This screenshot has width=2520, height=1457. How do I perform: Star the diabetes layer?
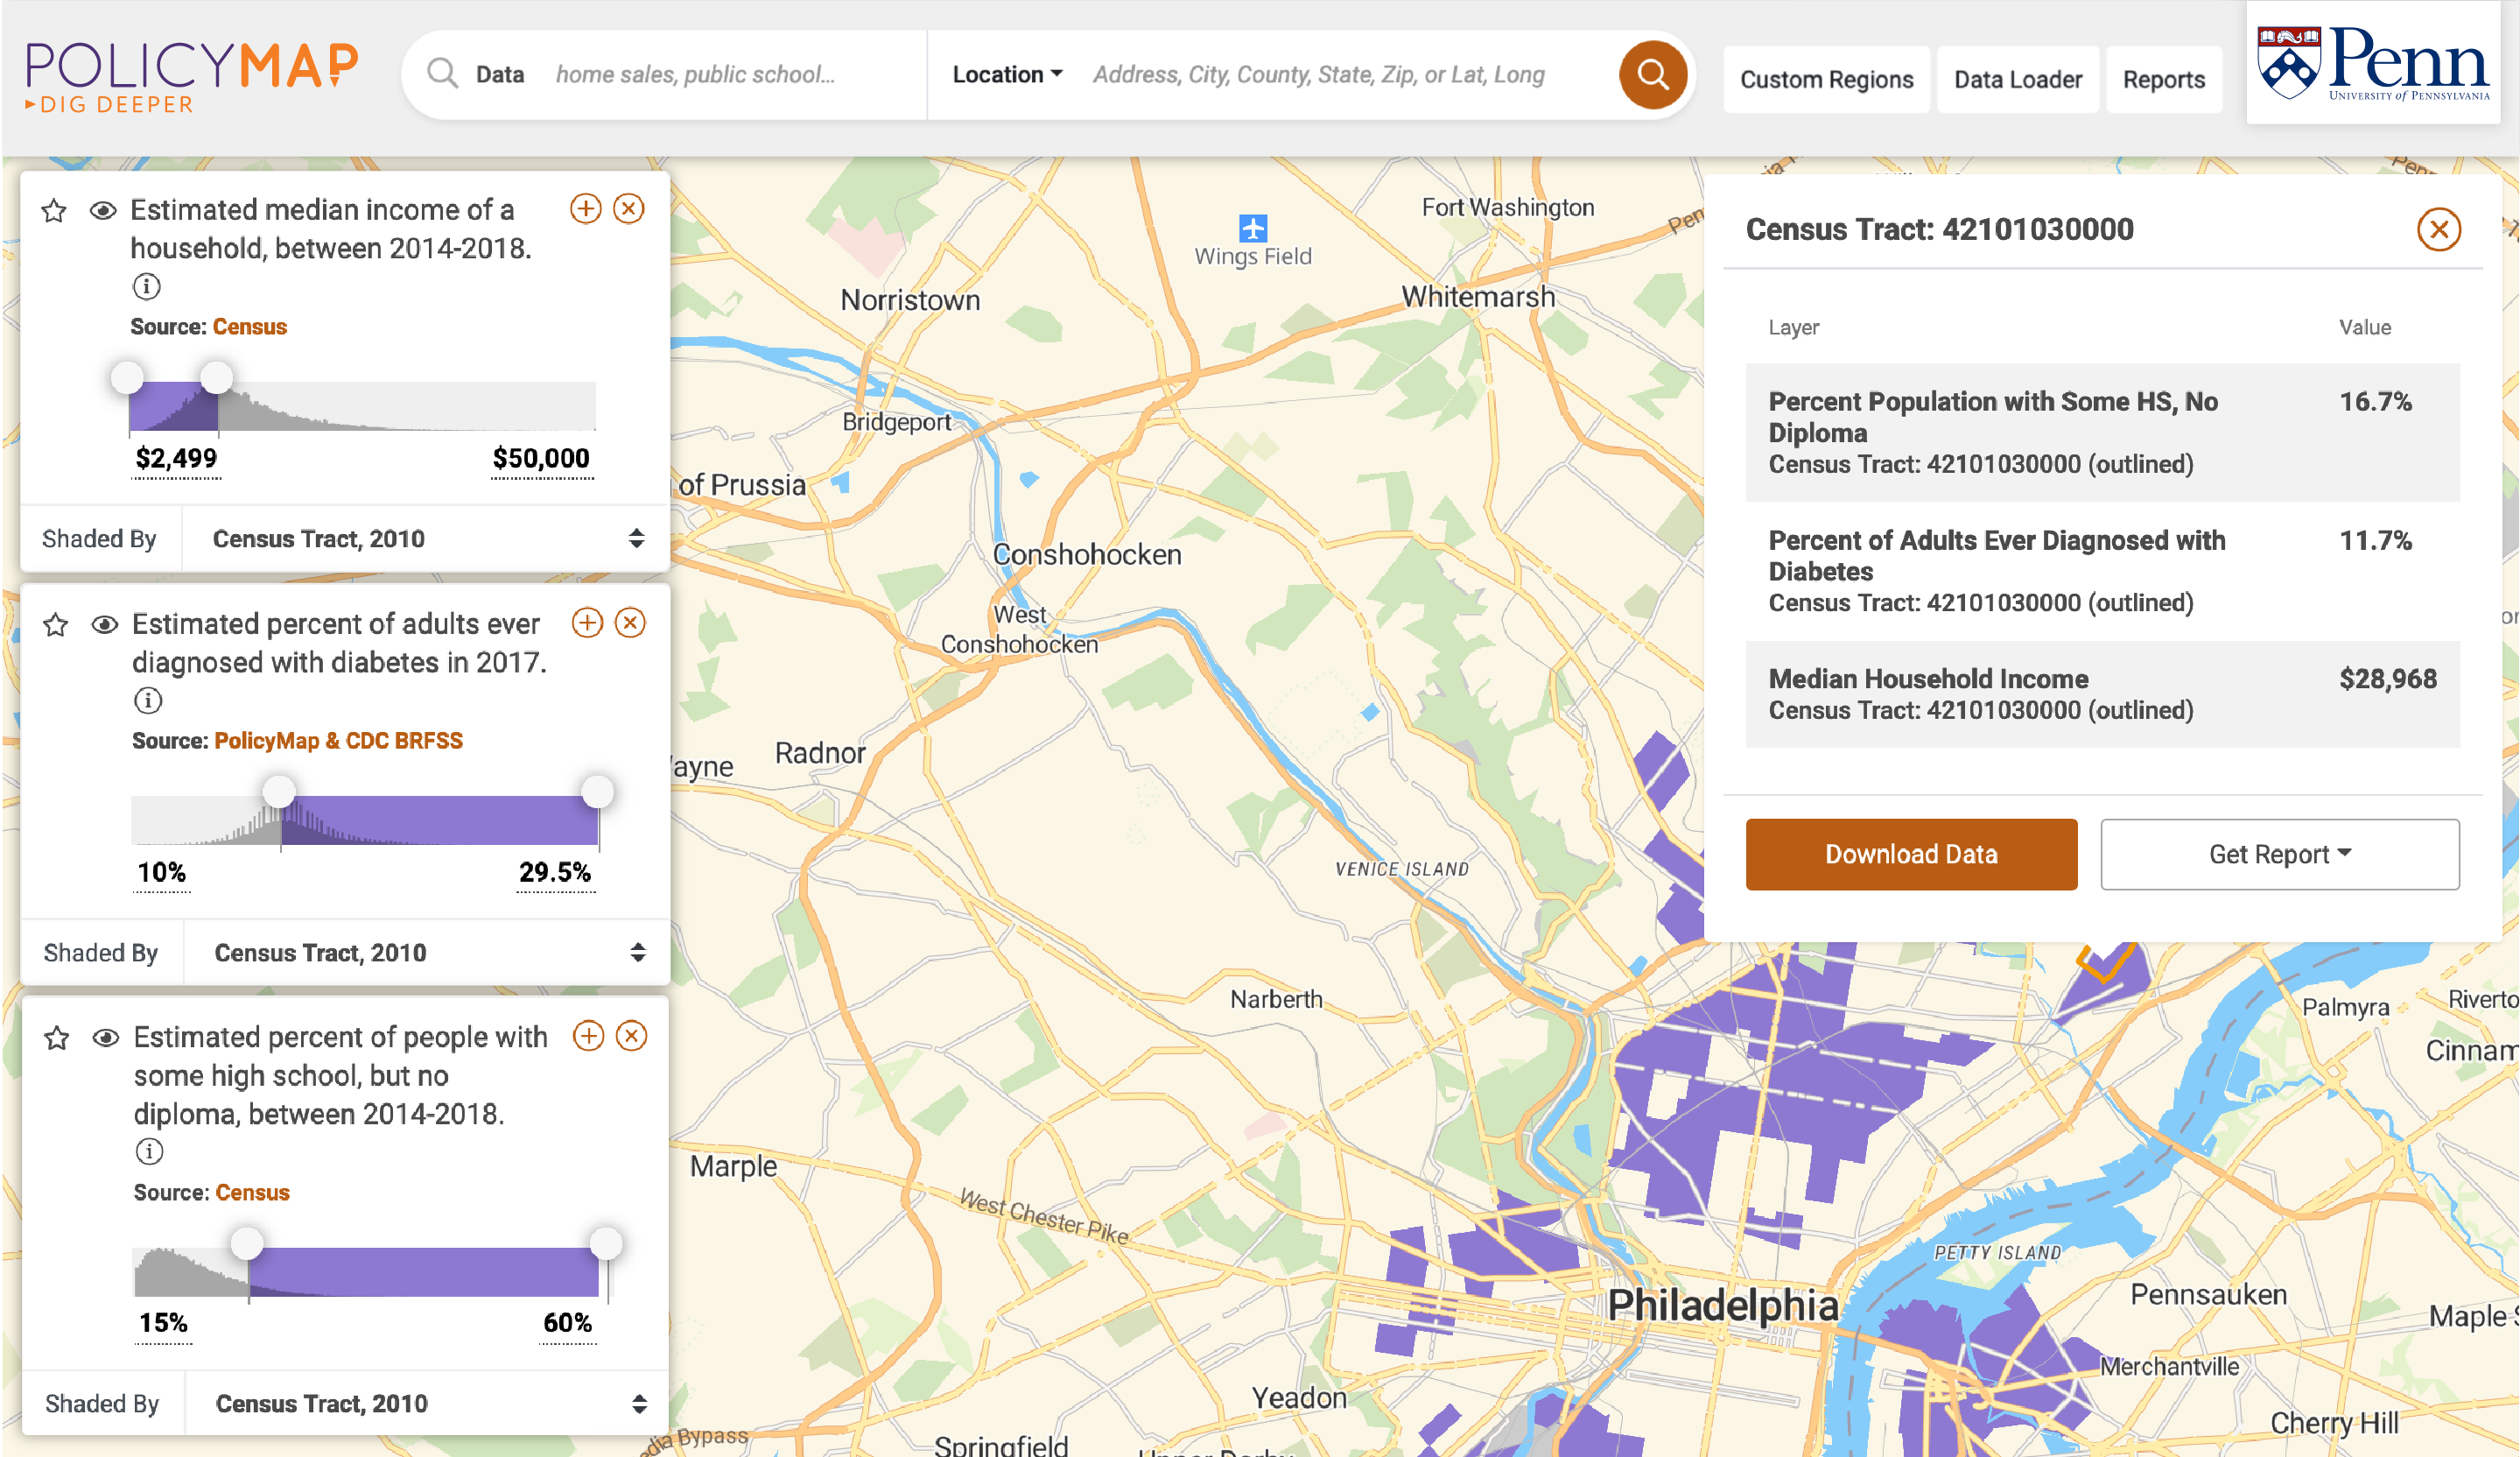click(56, 625)
